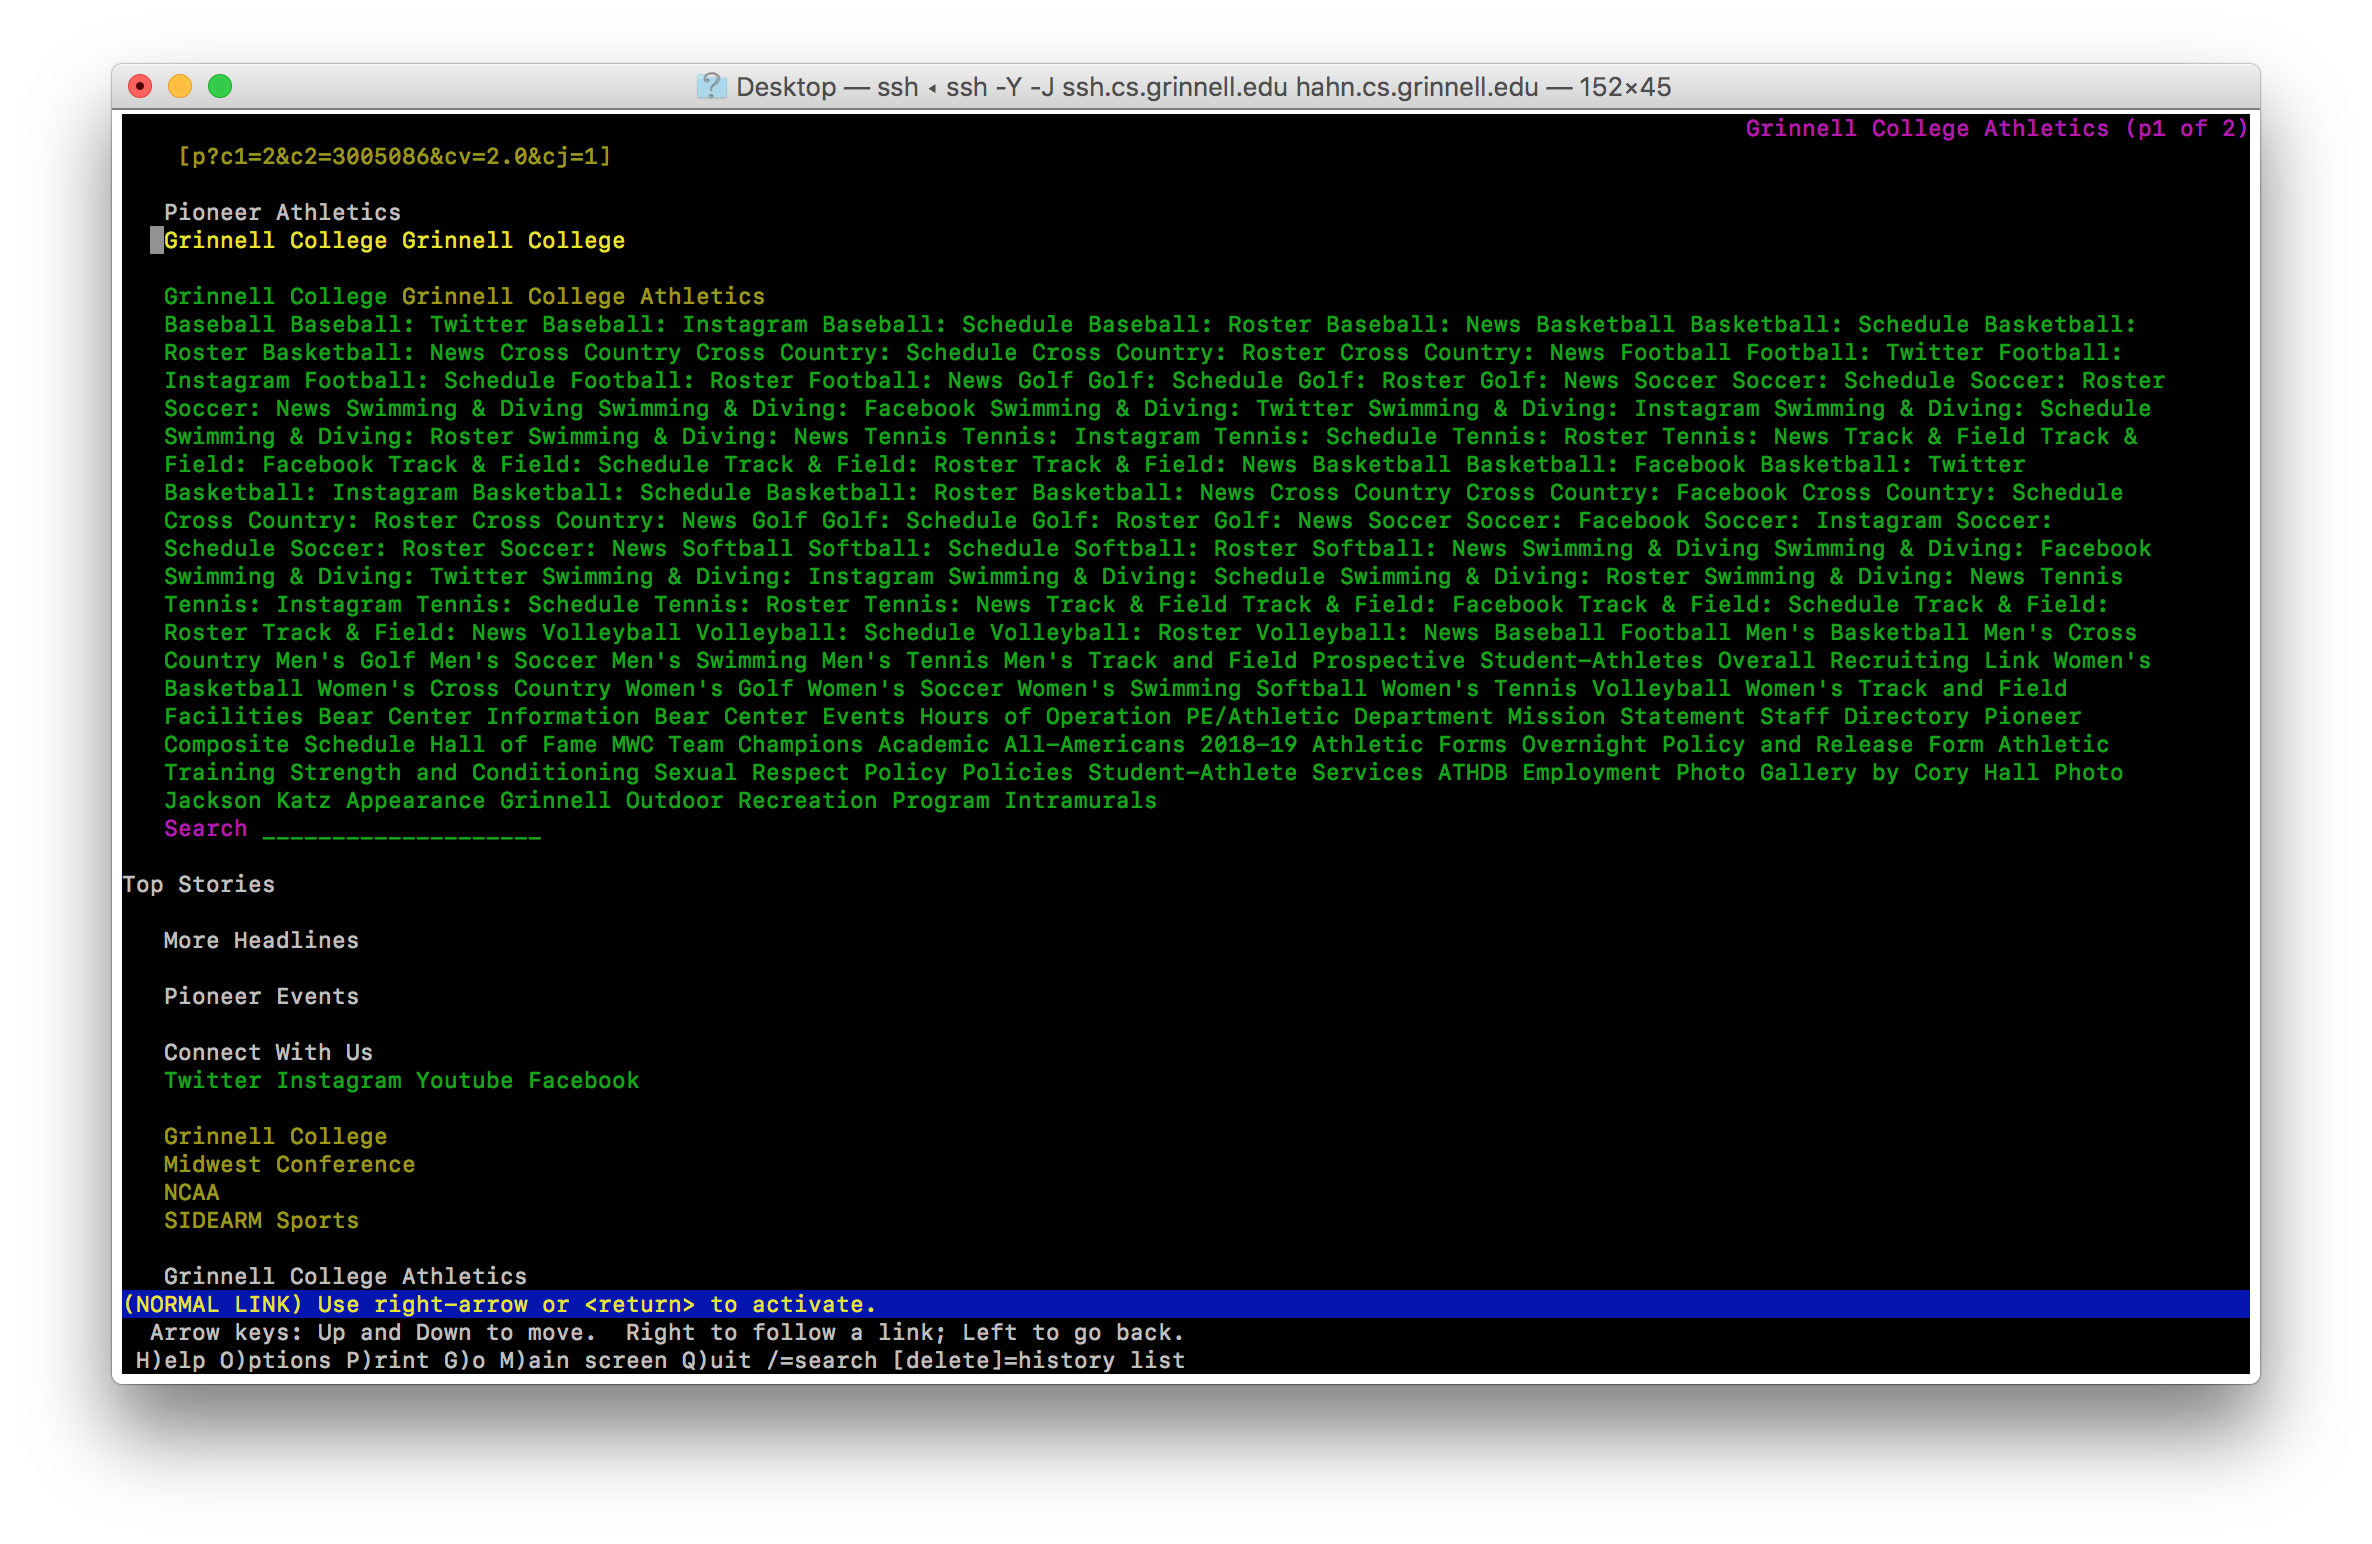Follow the Employment link
2372x1544 pixels.
pos(1591,773)
